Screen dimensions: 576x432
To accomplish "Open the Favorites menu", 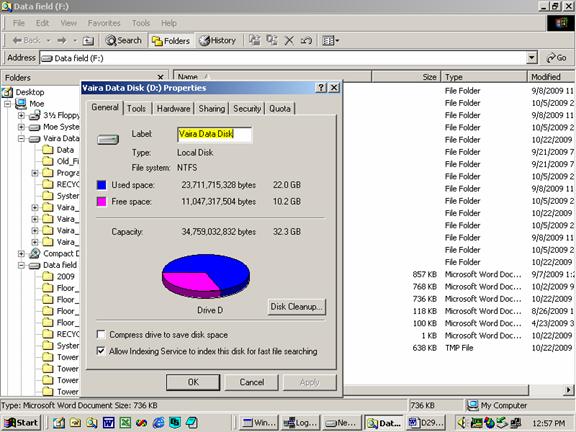I will point(104,23).
